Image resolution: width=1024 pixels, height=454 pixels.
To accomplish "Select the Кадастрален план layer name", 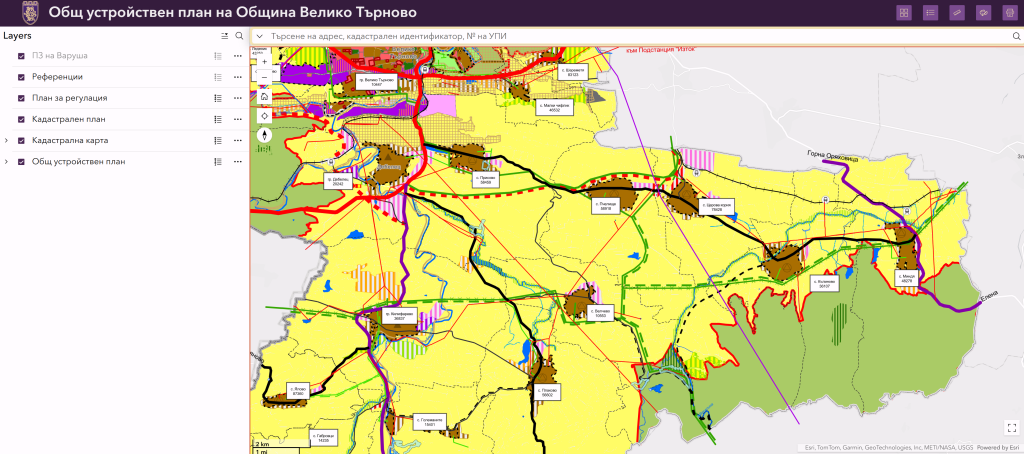I will pyautogui.click(x=69, y=120).
